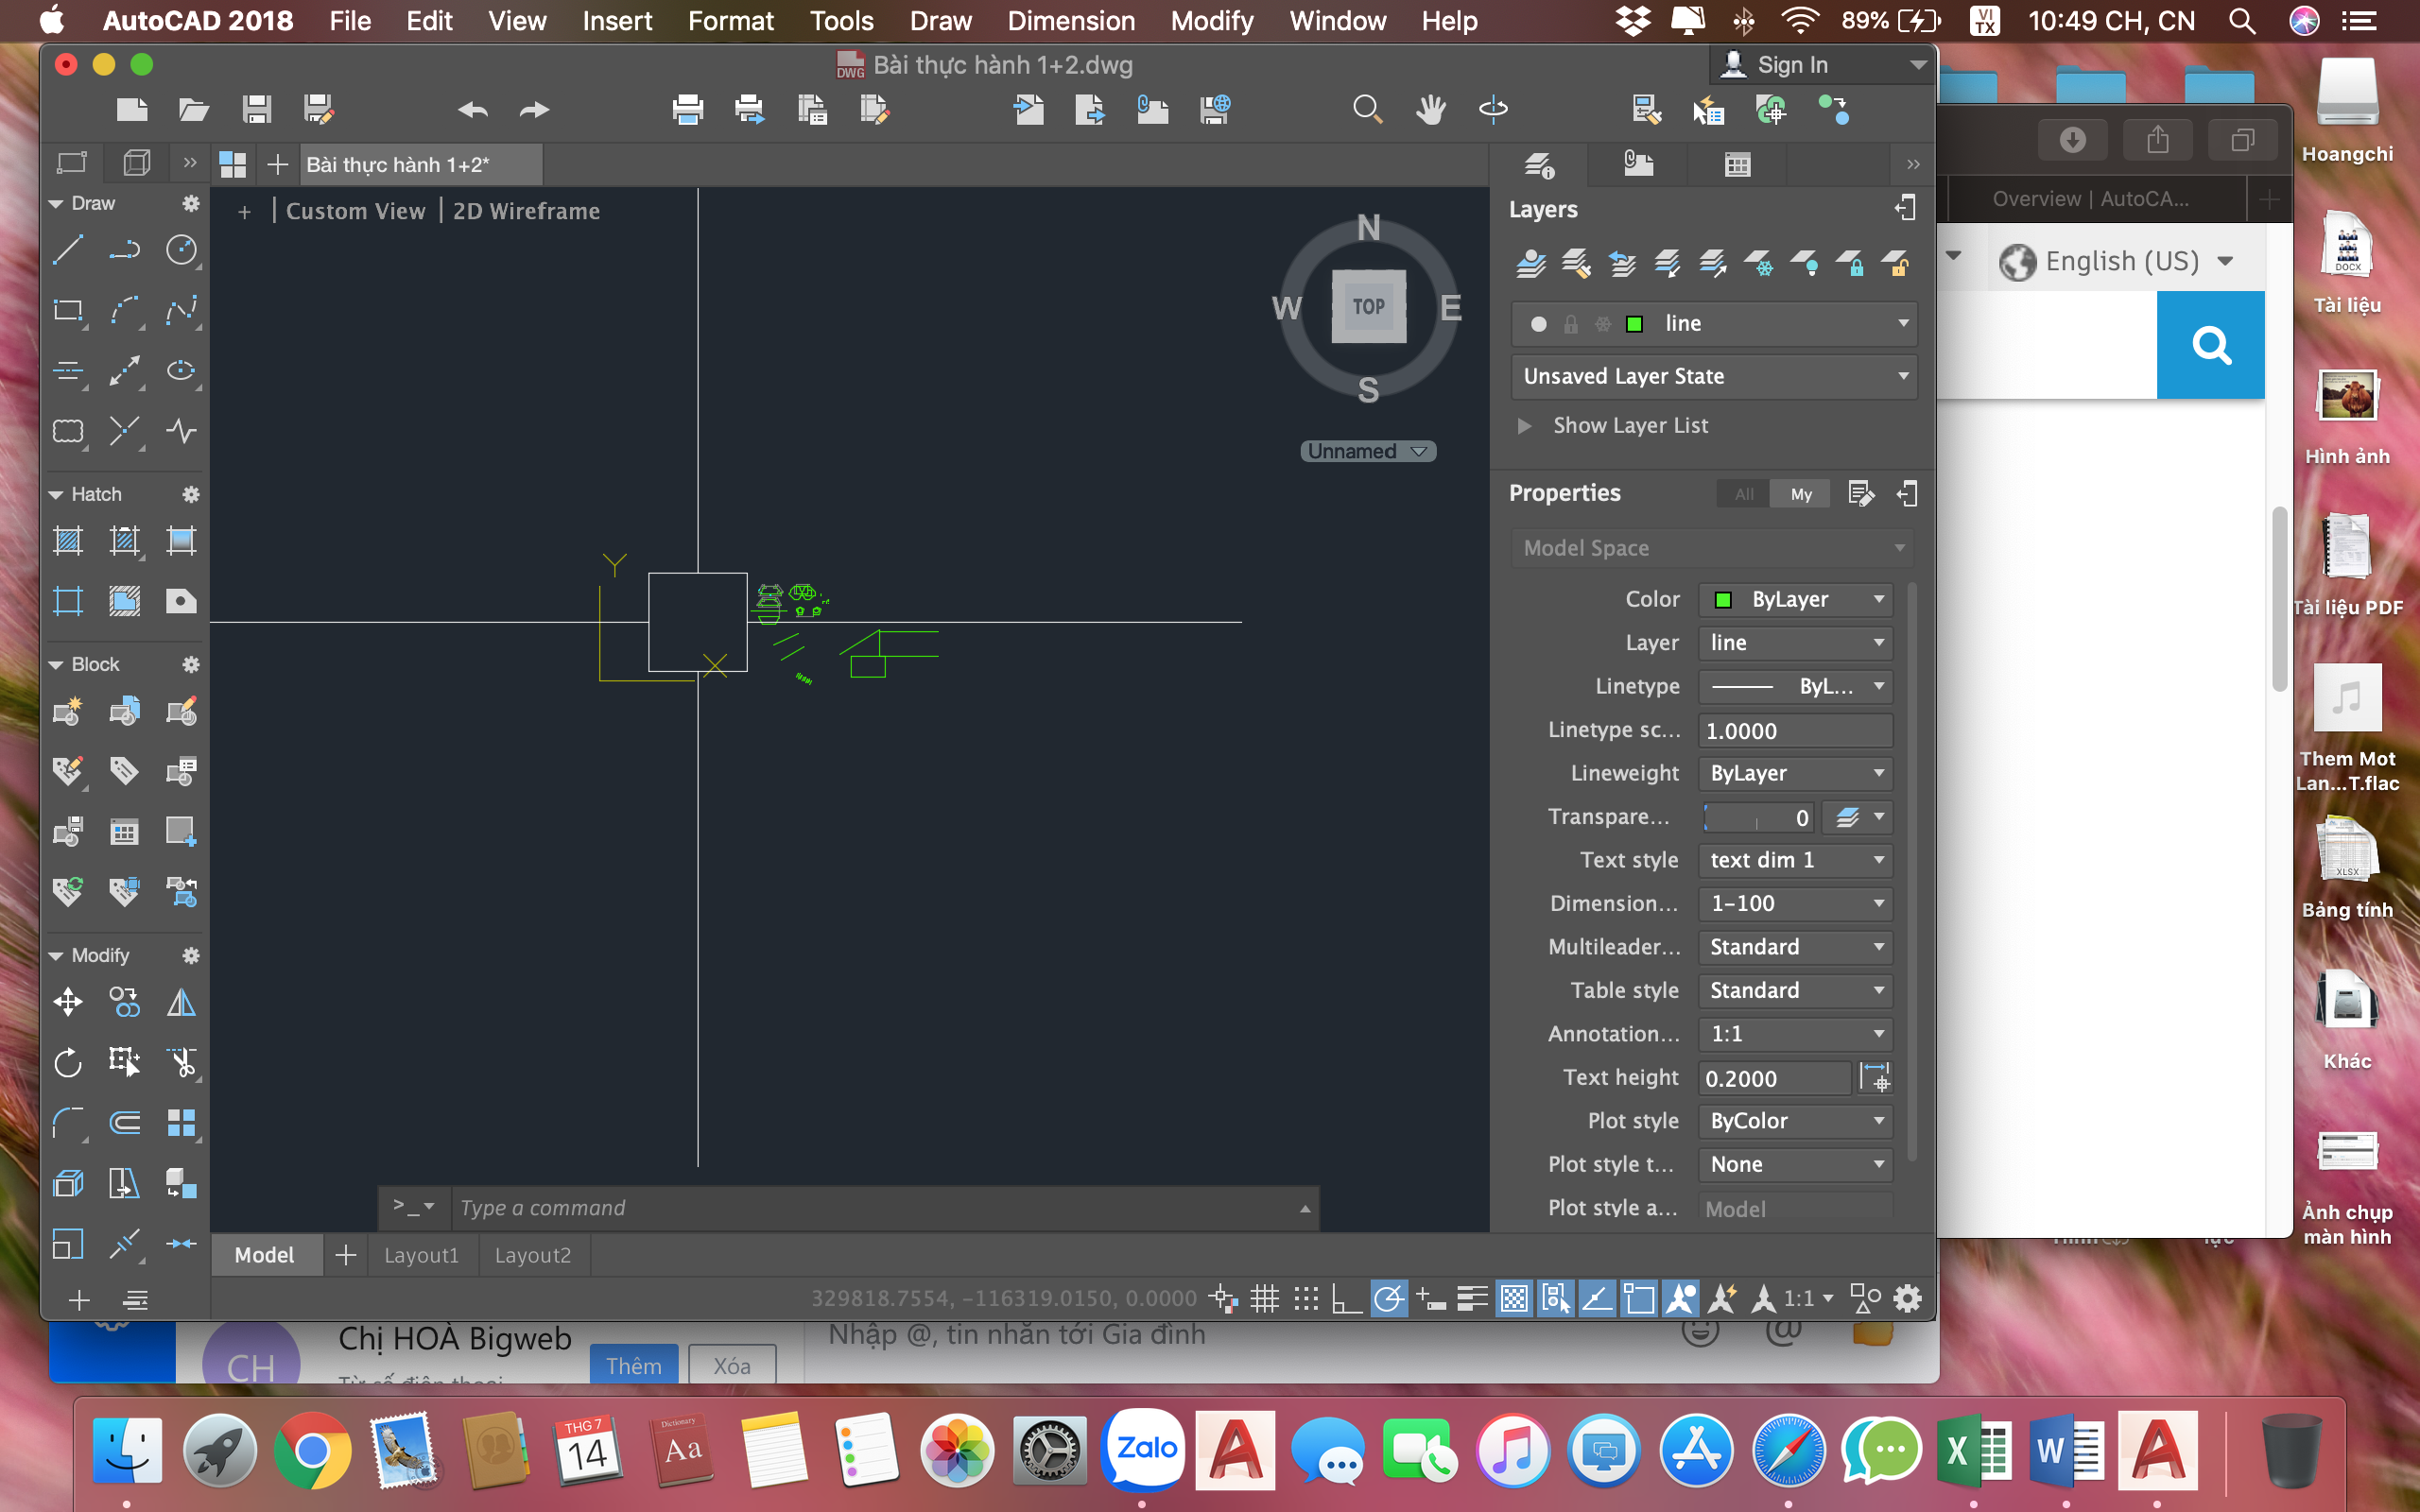
Task: Activate the Zoom magnifier tool
Action: pos(1368,109)
